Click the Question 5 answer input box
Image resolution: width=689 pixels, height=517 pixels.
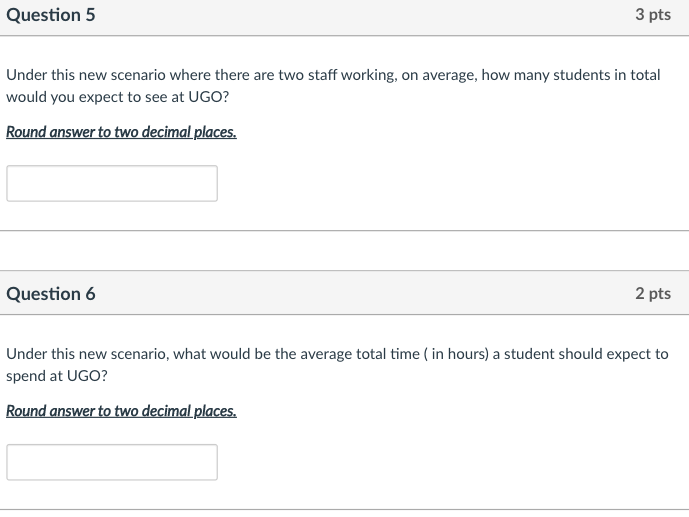112,183
